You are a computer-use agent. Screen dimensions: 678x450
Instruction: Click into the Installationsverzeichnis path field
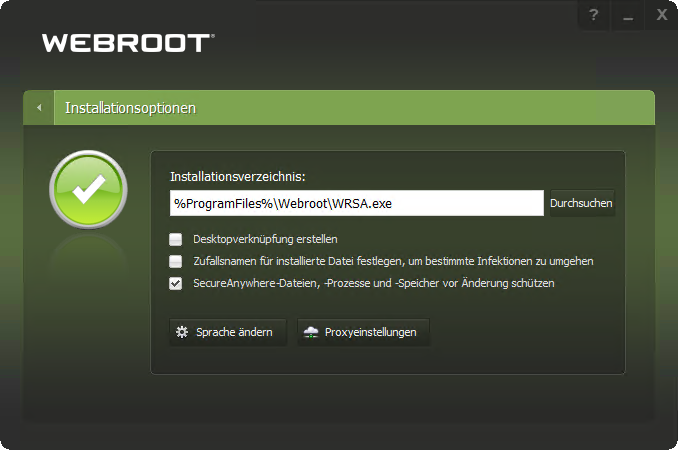point(357,203)
